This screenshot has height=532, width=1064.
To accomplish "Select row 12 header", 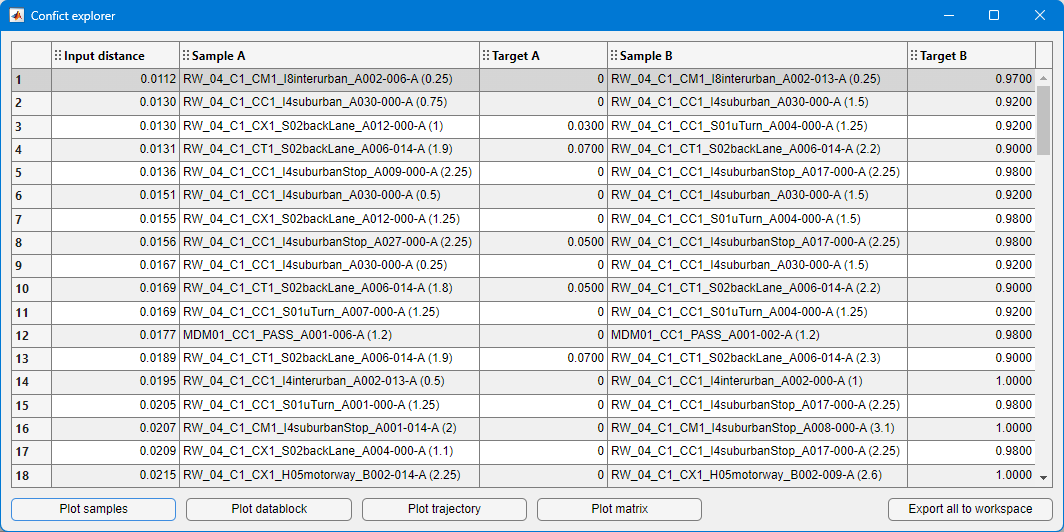I will [31, 335].
